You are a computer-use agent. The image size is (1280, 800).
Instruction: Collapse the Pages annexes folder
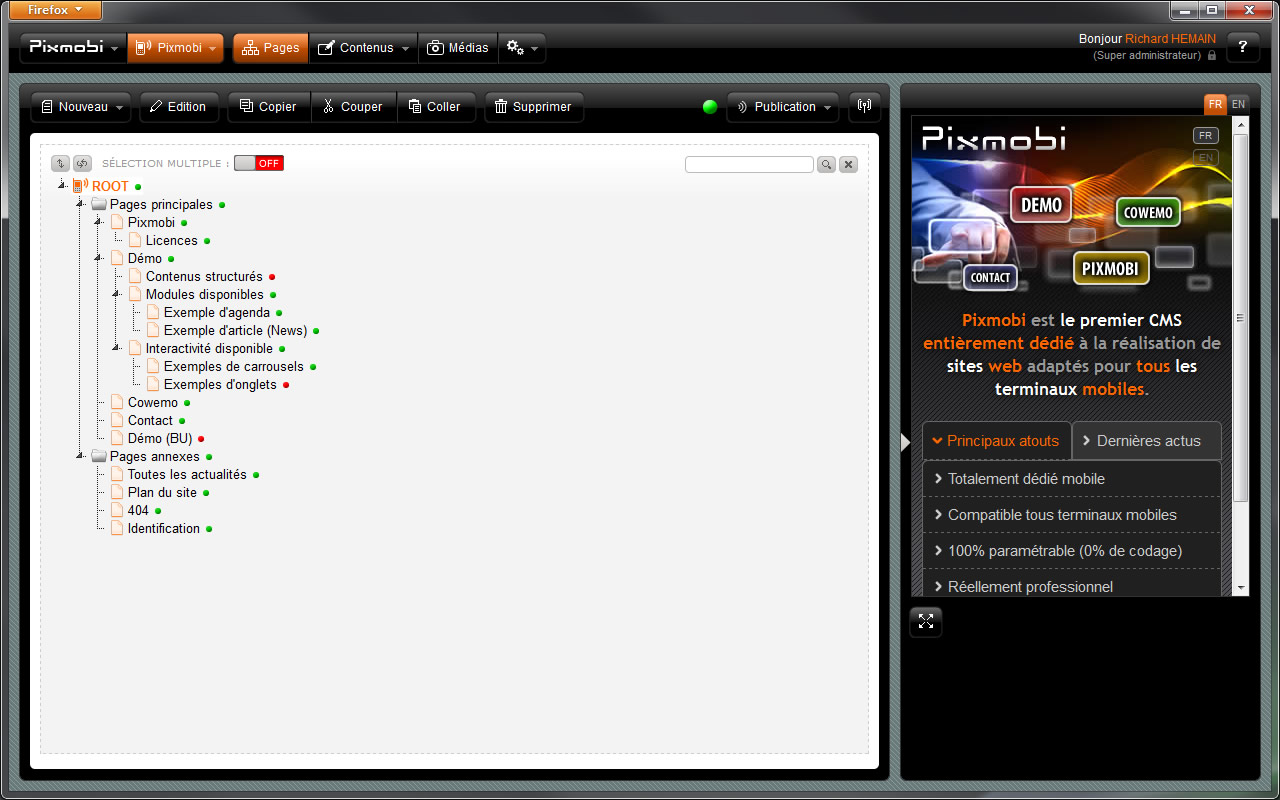[80, 455]
